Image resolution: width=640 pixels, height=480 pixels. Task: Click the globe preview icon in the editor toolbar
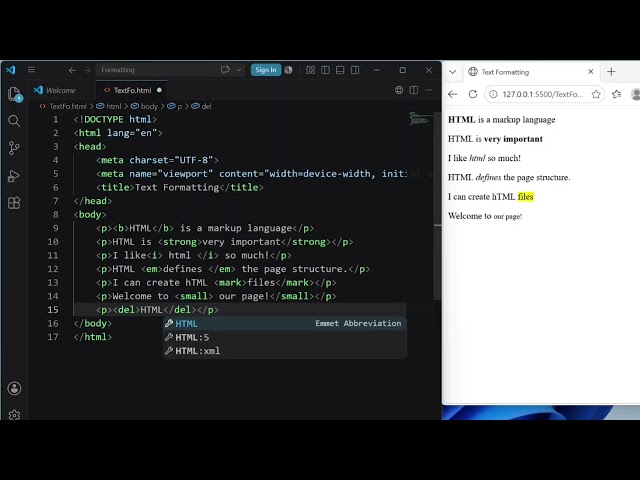click(x=399, y=90)
